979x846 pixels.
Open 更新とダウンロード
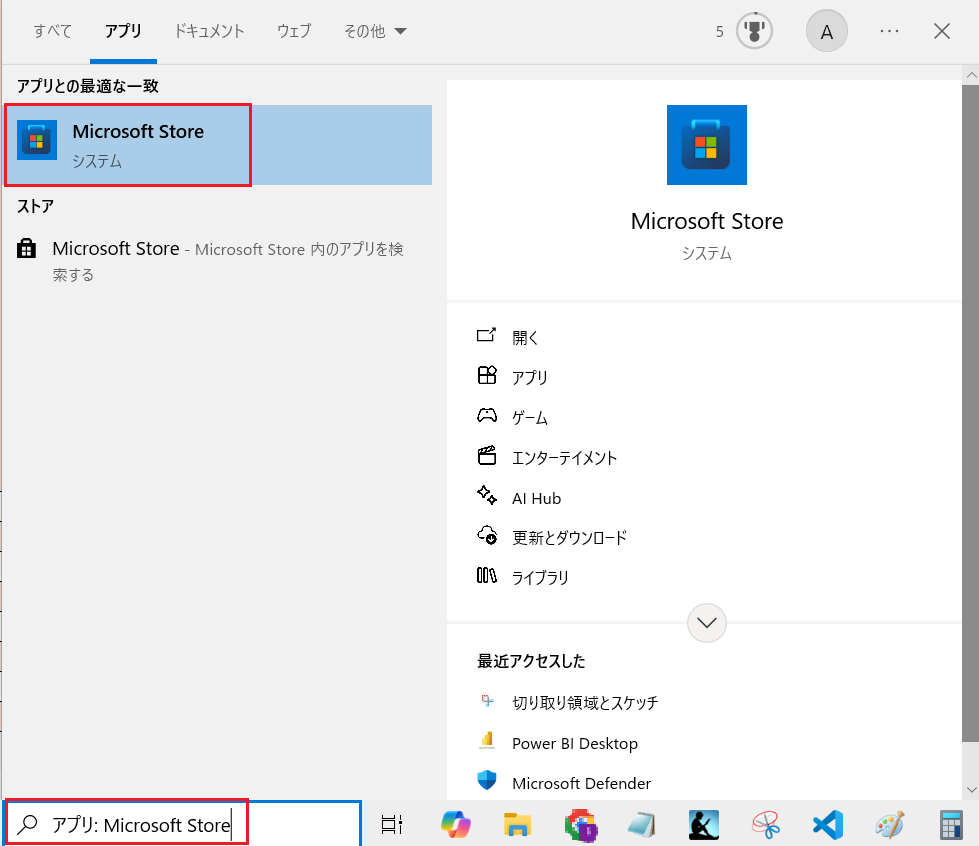[569, 538]
